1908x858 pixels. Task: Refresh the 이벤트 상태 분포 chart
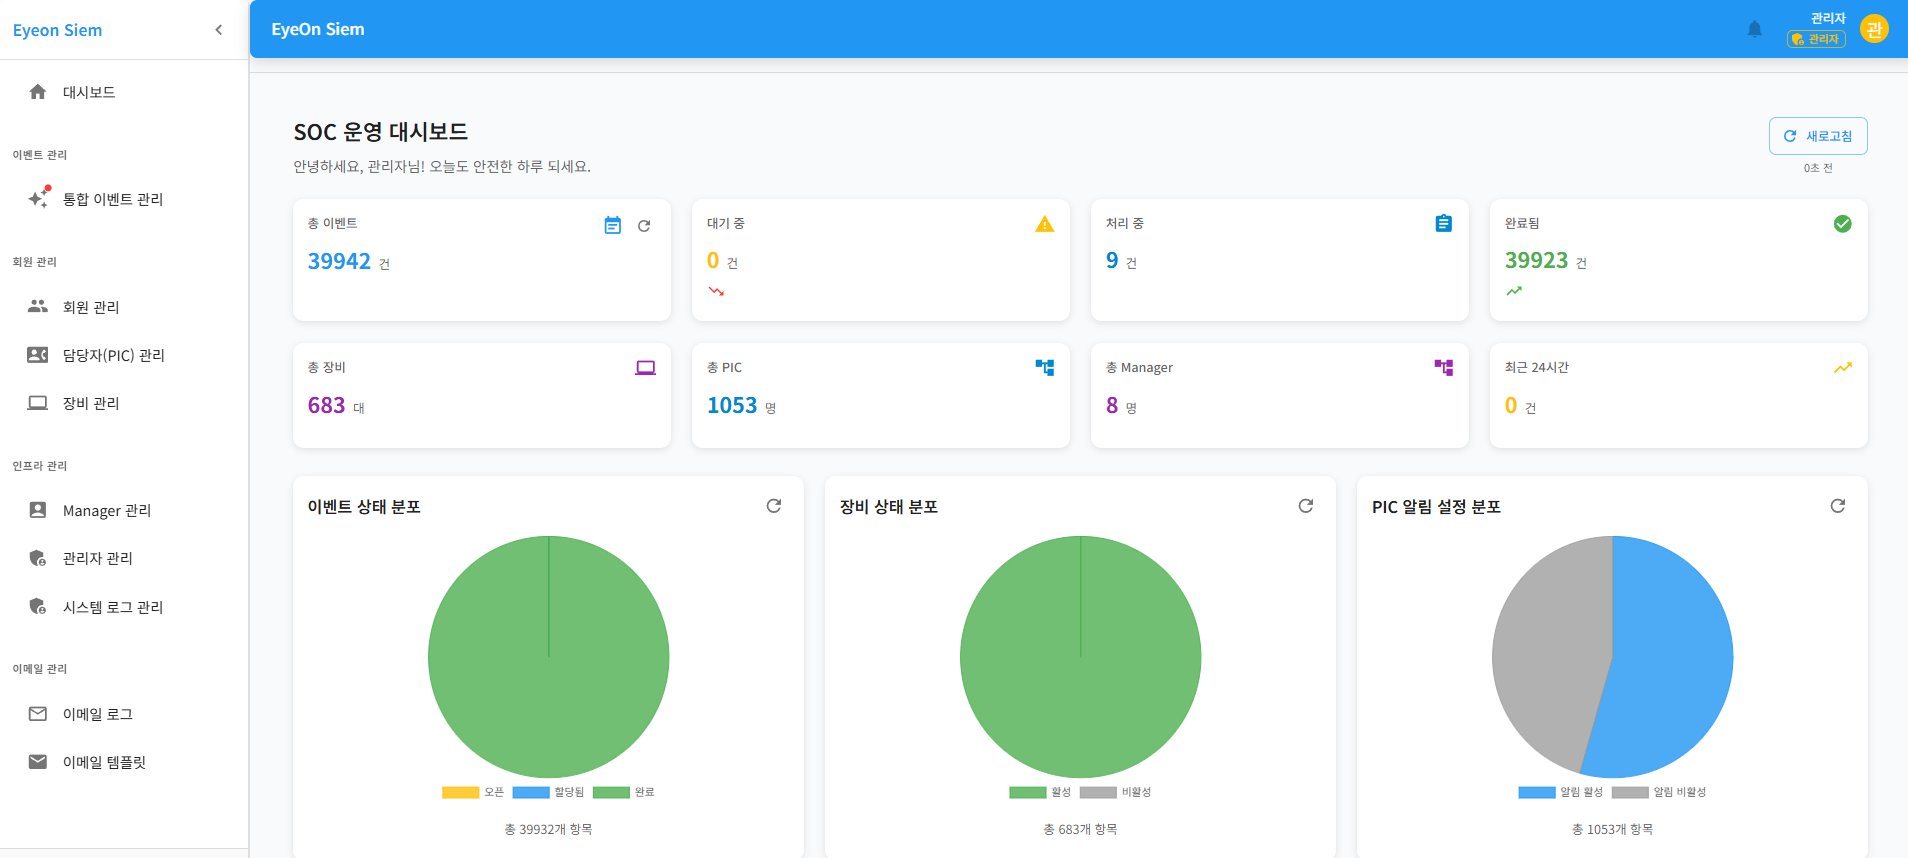[x=773, y=506]
